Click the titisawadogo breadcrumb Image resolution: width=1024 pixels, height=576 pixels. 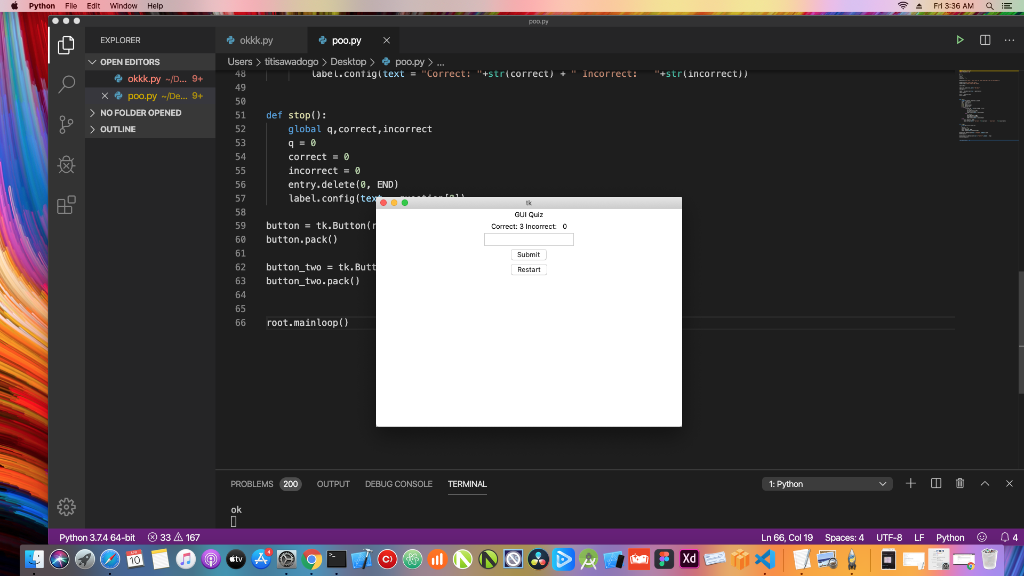291,62
